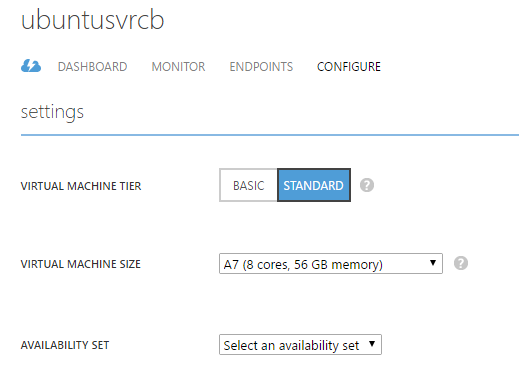
Task: Click the Availability Set label
Action: click(65, 345)
